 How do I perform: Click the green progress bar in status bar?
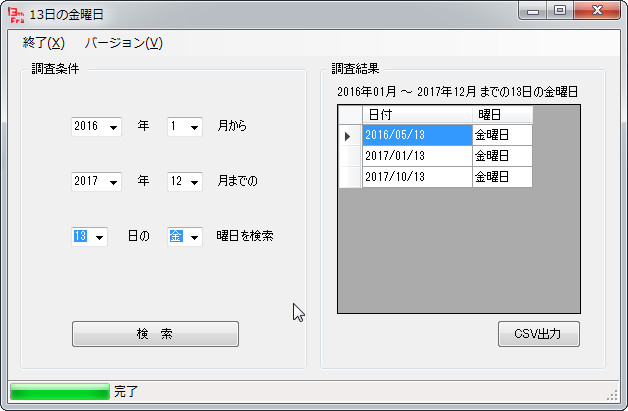click(60, 391)
